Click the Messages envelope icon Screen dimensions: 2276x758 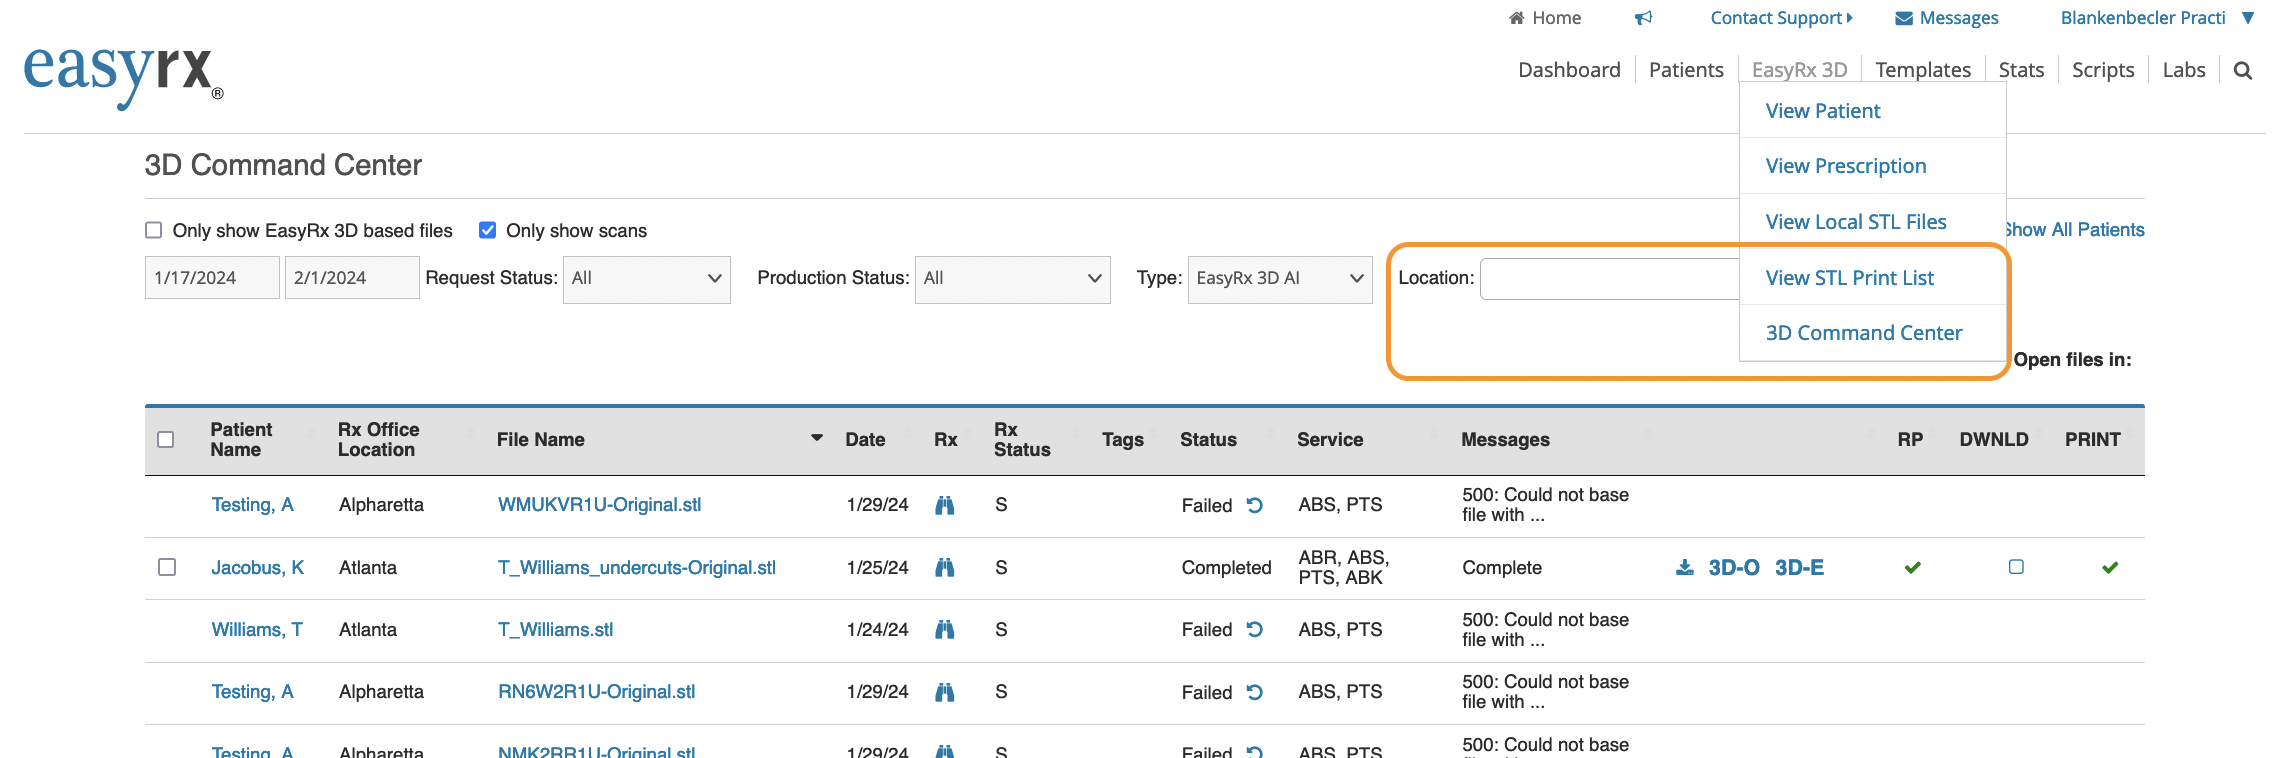click(x=1904, y=18)
